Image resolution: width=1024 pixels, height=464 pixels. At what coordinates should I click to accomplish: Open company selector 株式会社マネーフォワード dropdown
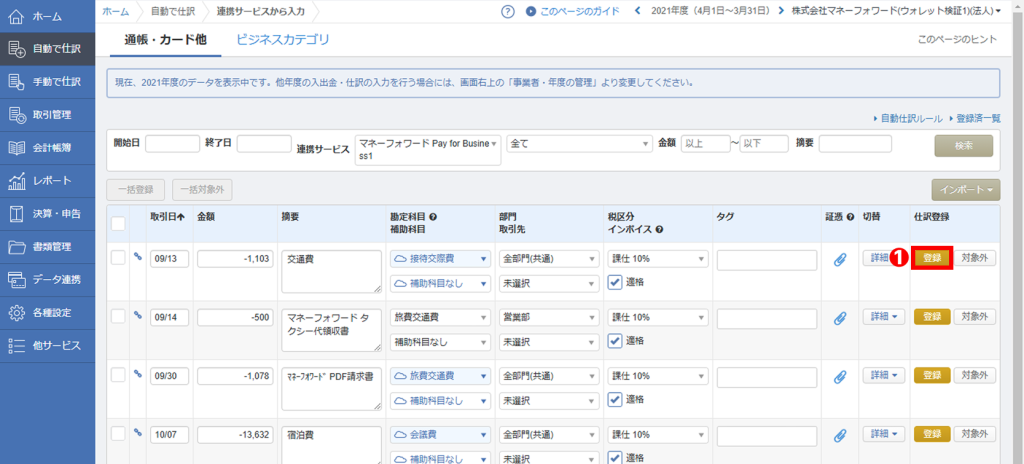click(x=895, y=11)
